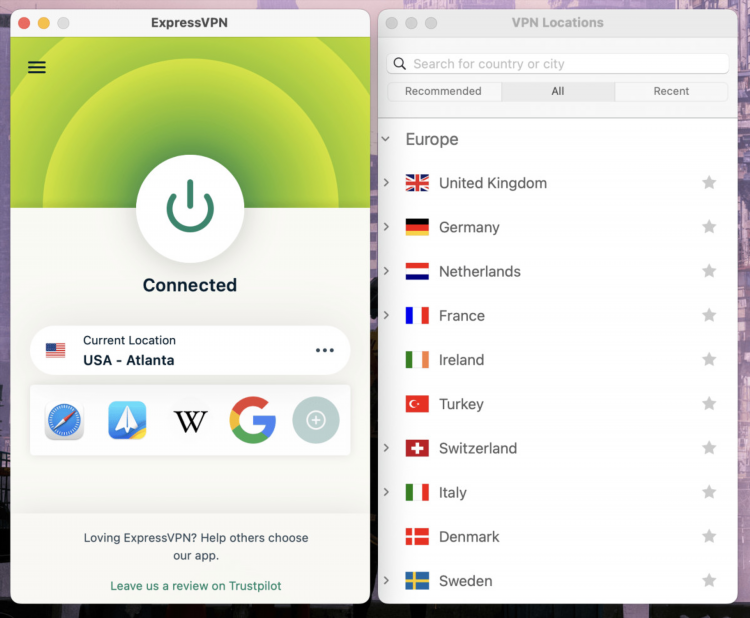Image resolution: width=750 pixels, height=618 pixels.
Task: Click the USA flag in Current Location
Action: tap(55, 350)
